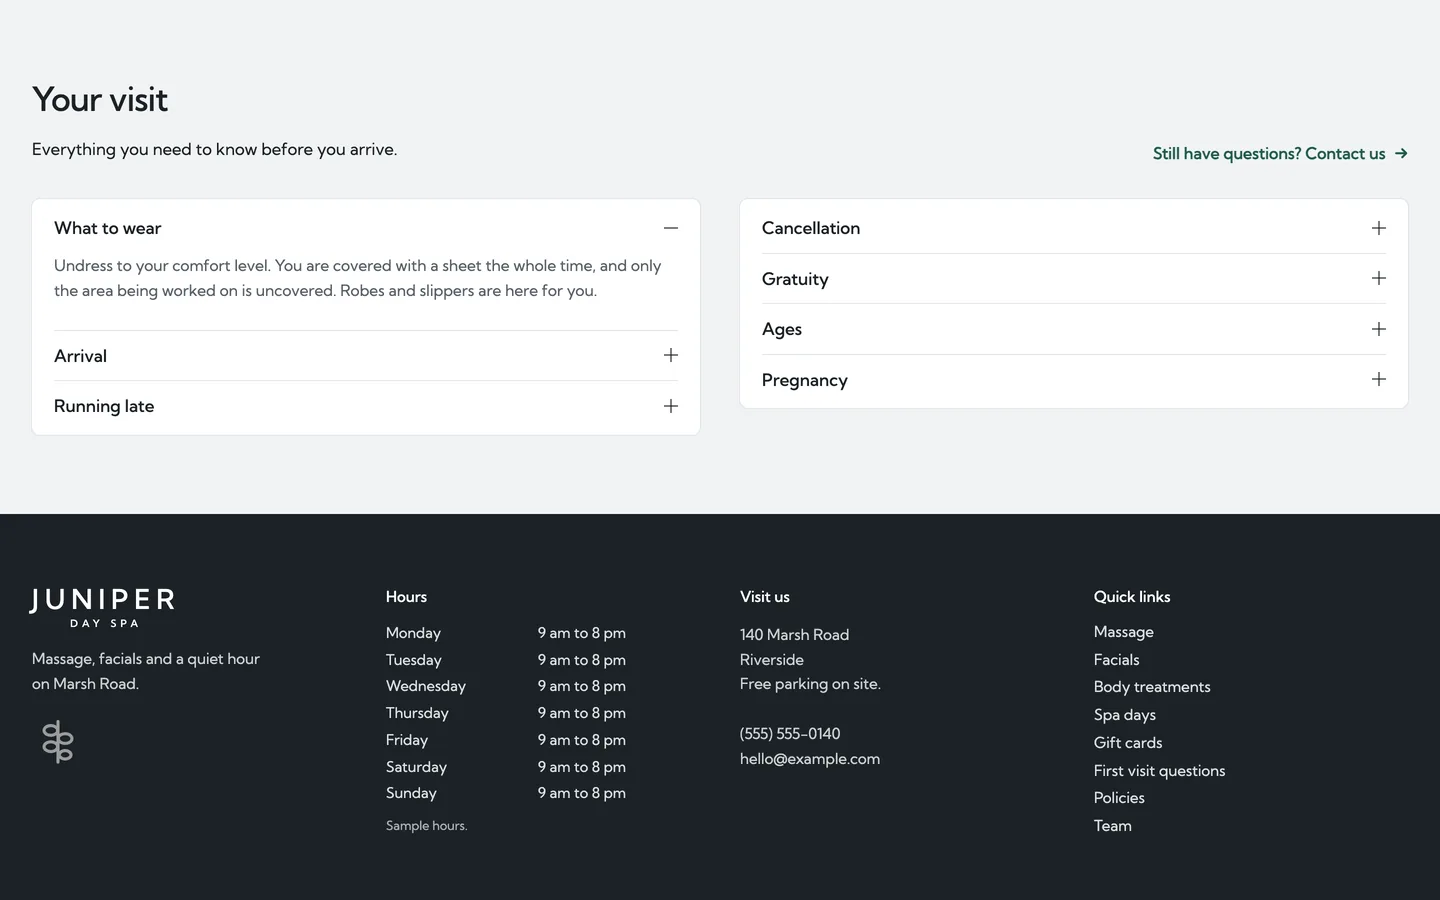Image resolution: width=1440 pixels, height=900 pixels.
Task: Click the plus icon beside Cancellation
Action: [1379, 228]
